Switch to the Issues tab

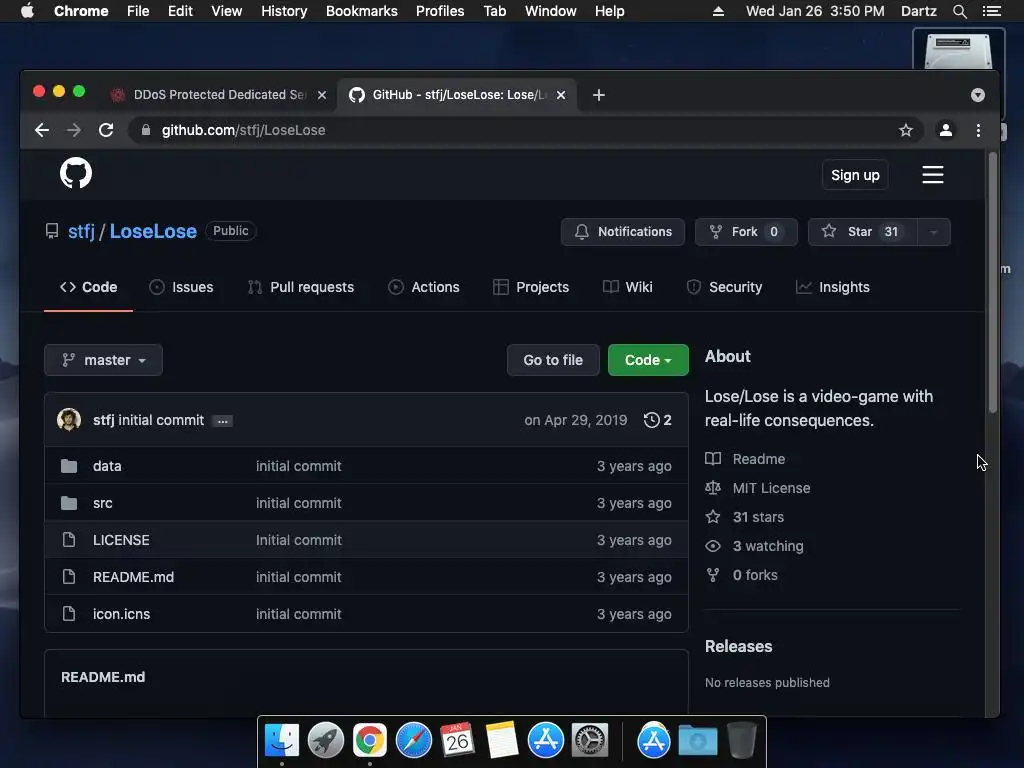(x=181, y=287)
